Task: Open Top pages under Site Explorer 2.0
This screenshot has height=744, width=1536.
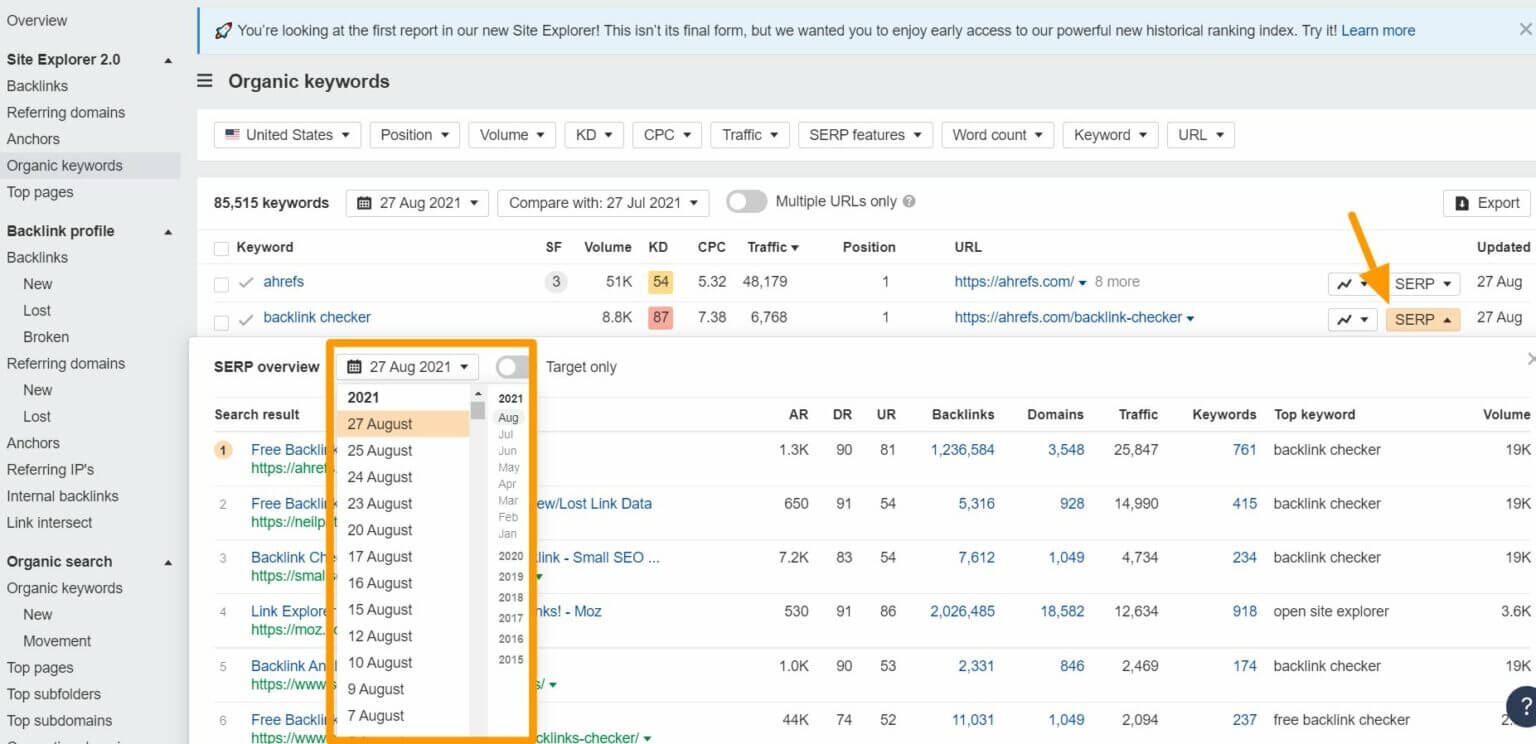Action: click(40, 193)
